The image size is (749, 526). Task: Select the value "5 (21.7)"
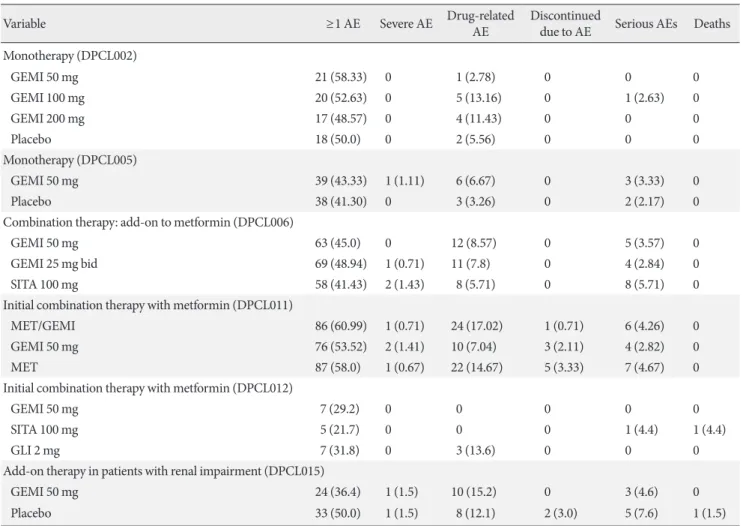340,430
